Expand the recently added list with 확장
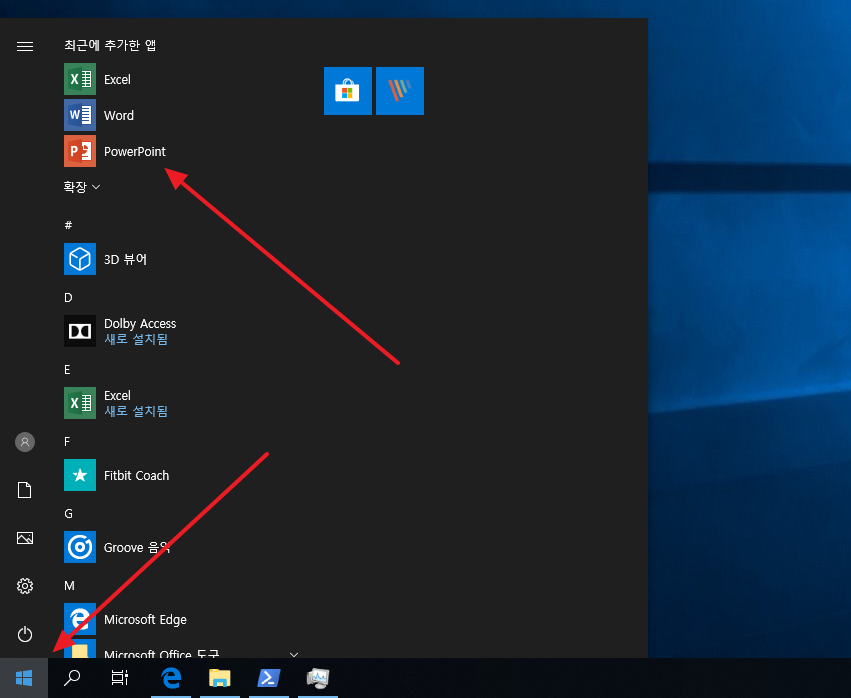The image size is (851, 698). point(82,187)
